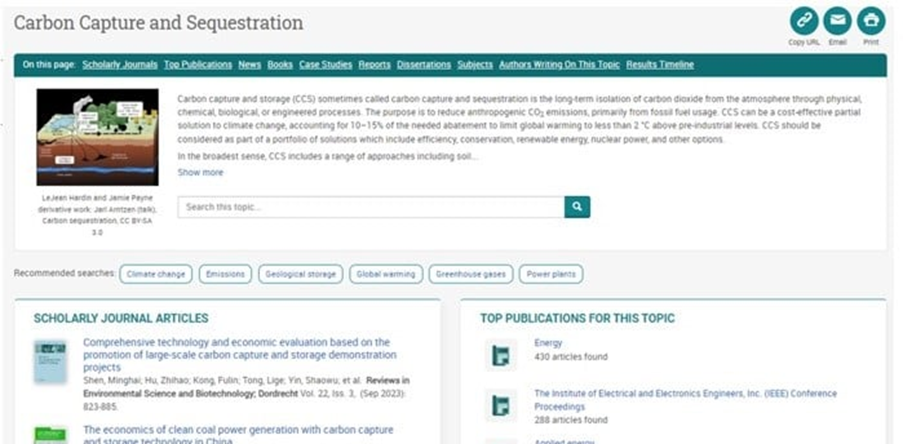
Task: Pick the Power plants recommended search
Action: click(x=551, y=274)
